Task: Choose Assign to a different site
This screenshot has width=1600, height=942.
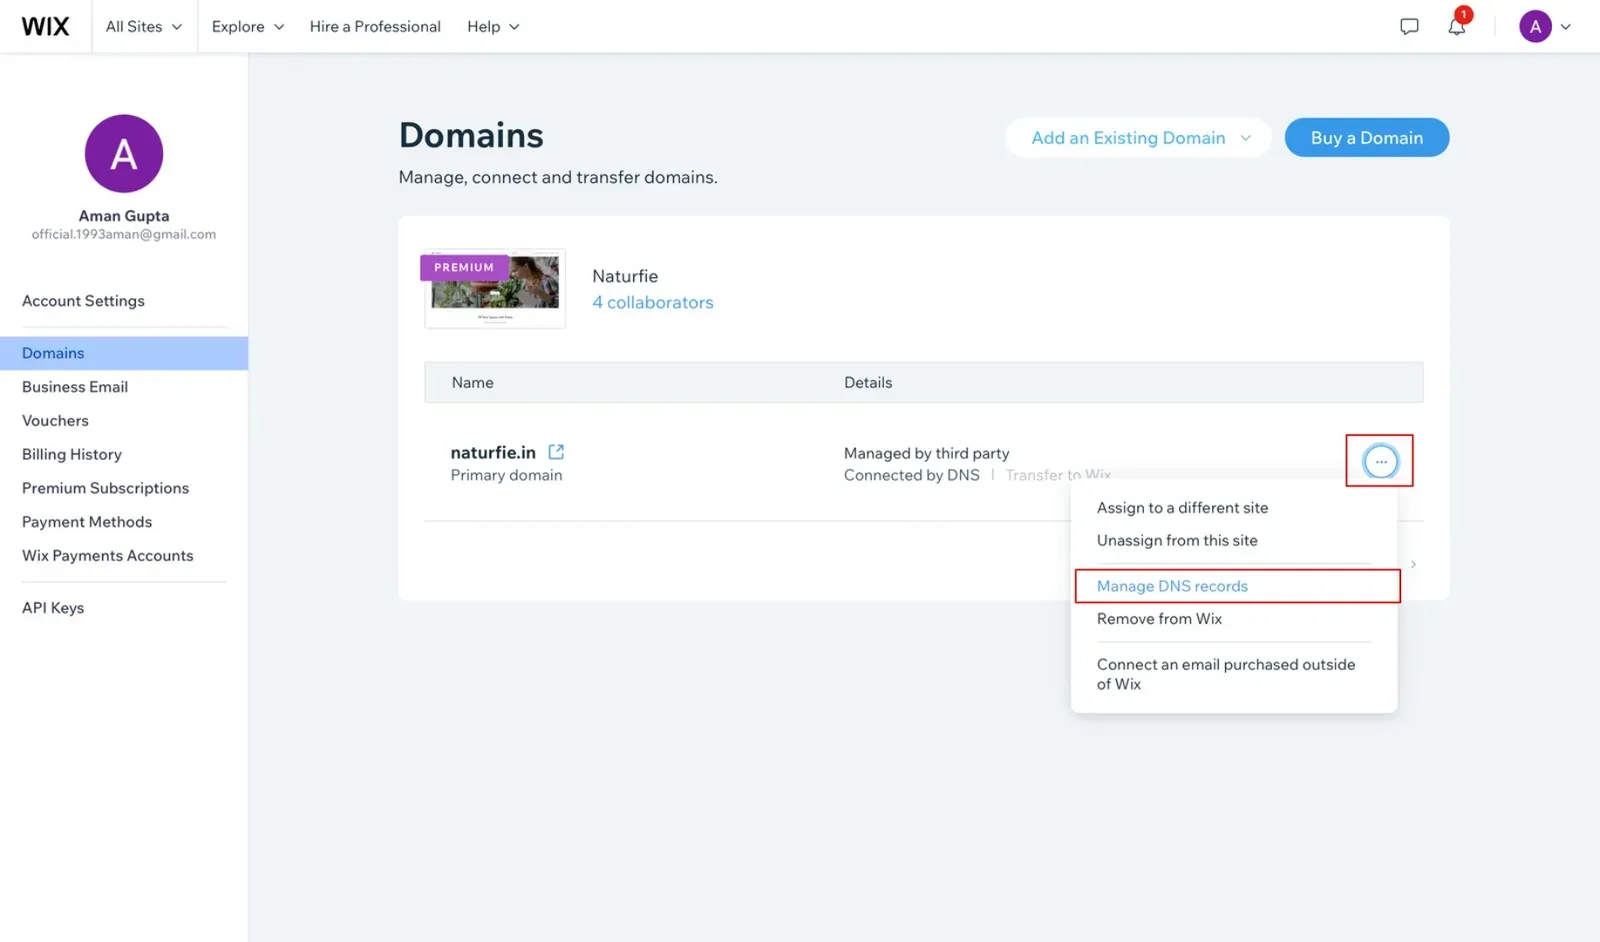Action: pyautogui.click(x=1182, y=508)
